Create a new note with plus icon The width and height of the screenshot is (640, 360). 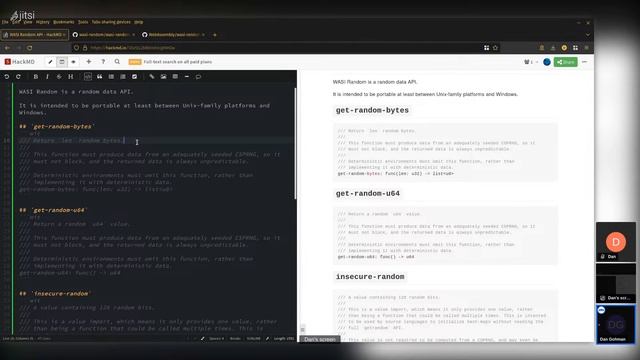pyautogui.click(x=88, y=62)
